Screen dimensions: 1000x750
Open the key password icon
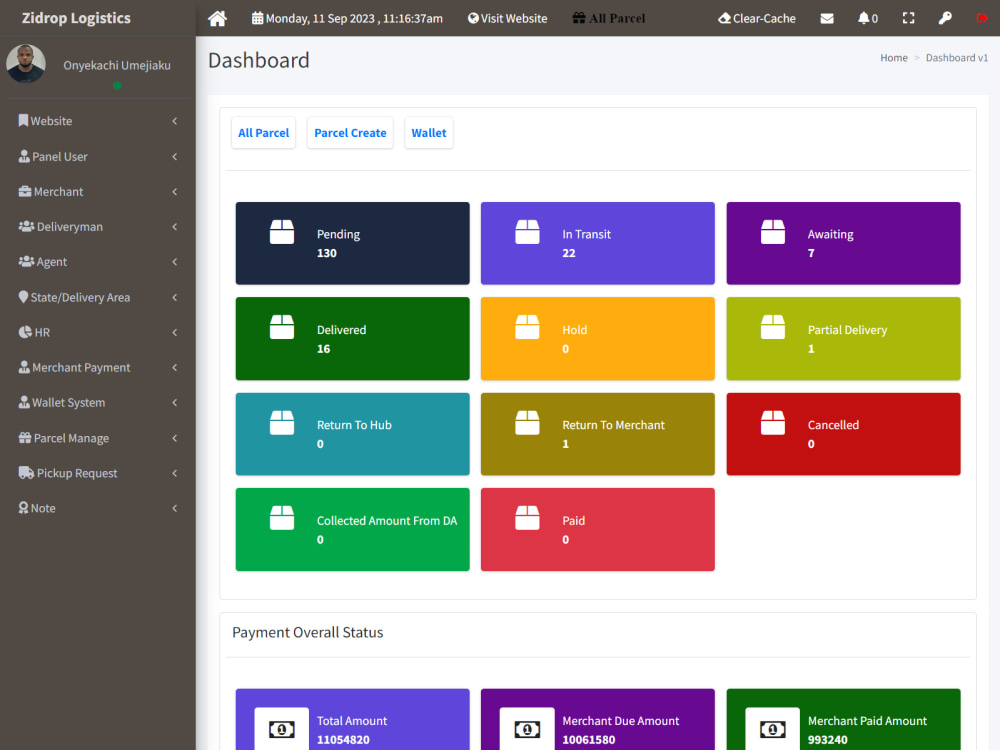[945, 18]
